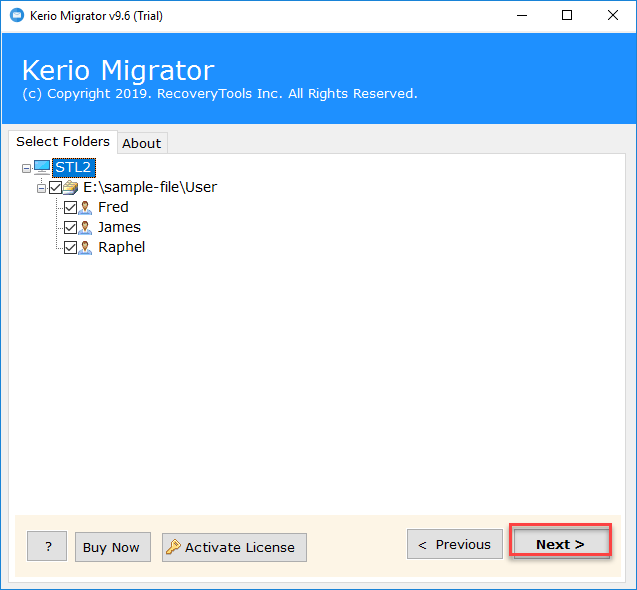Click the user icon next to Fred
The height and width of the screenshot is (590, 637).
pyautogui.click(x=85, y=207)
